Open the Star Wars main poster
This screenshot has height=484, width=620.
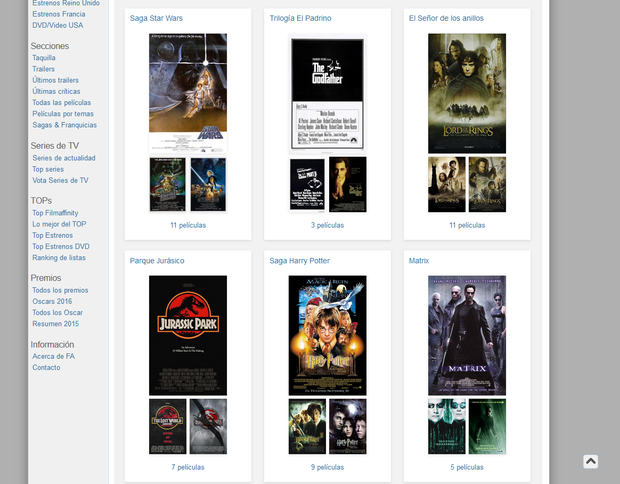click(188, 93)
